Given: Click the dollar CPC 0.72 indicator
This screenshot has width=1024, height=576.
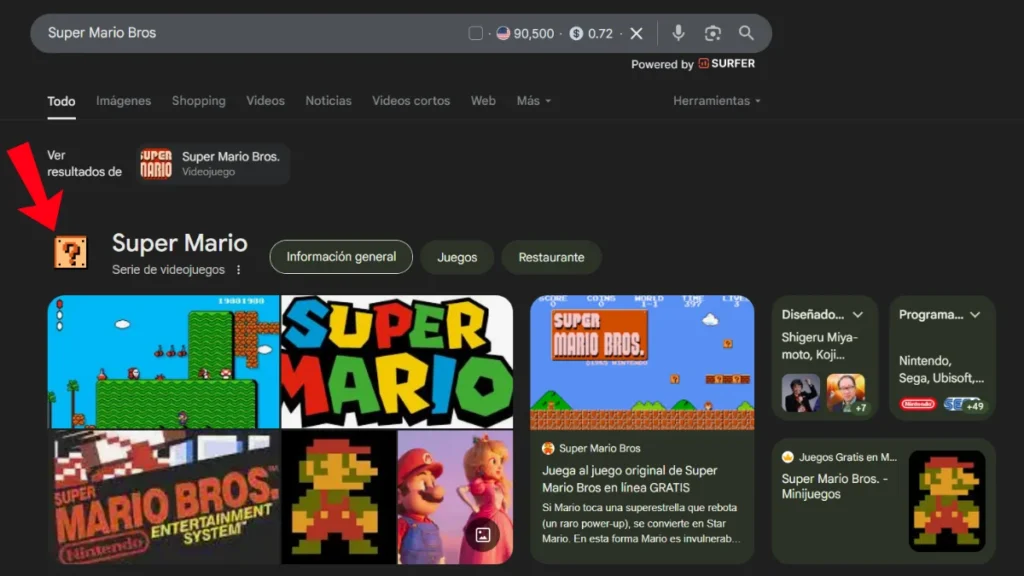Looking at the screenshot, I should coord(591,33).
